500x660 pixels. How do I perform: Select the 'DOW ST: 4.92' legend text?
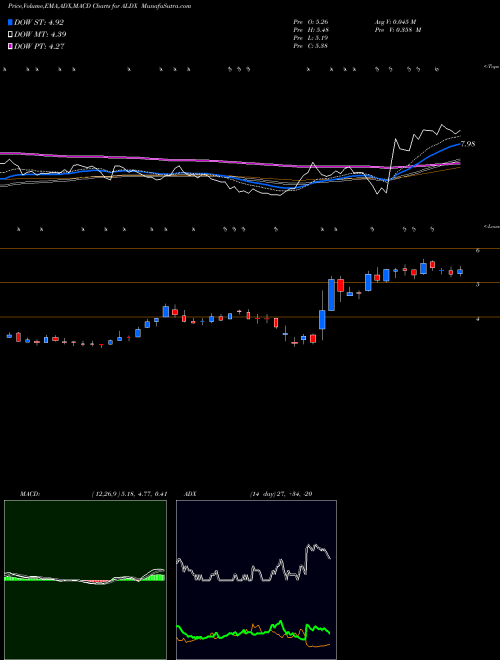point(39,22)
